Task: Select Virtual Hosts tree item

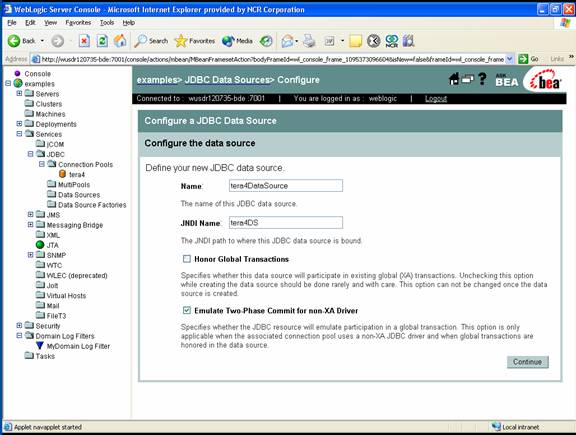Action: 66,295
